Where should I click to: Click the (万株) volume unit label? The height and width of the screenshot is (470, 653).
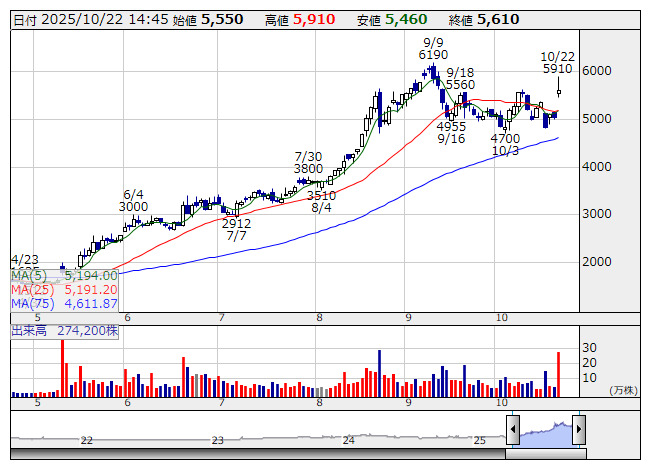pos(623,390)
